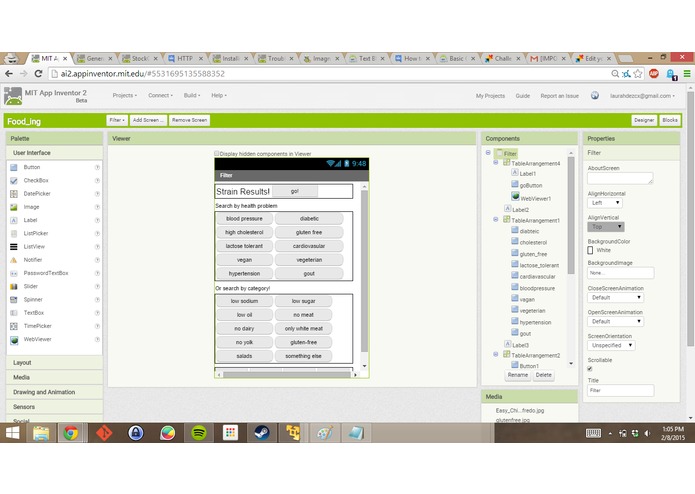The image size is (695, 494).
Task: Select the DatePicker palette icon
Action: (14, 194)
